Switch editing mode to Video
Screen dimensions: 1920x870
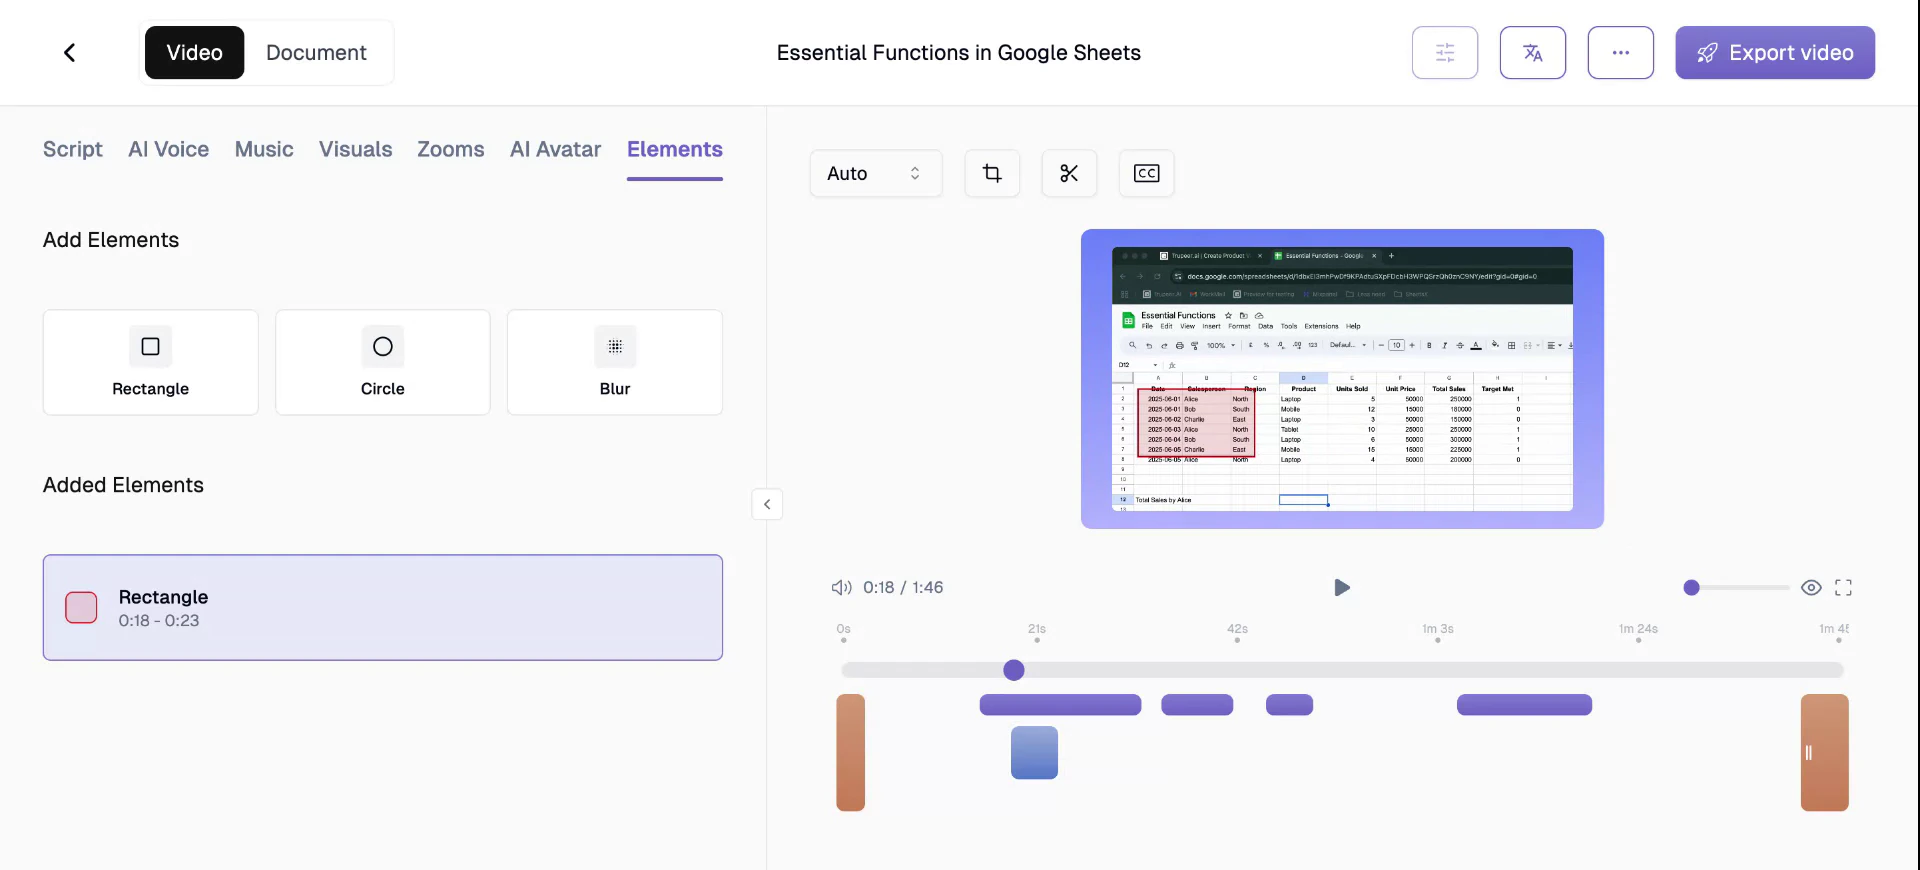[x=194, y=52]
